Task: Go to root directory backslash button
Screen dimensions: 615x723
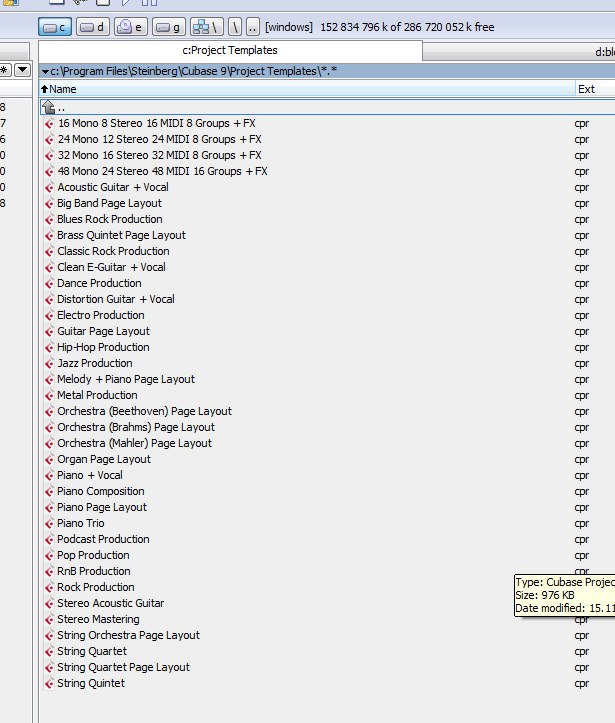Action: (235, 27)
